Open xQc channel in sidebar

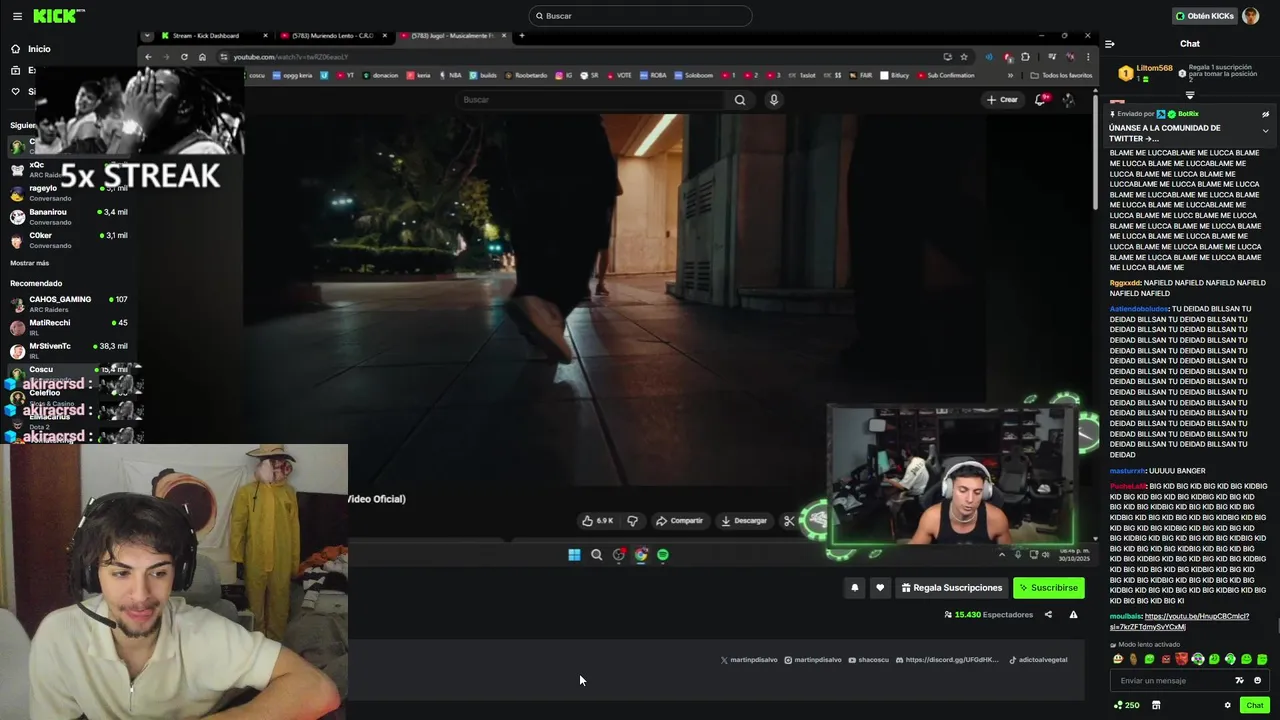(x=68, y=169)
